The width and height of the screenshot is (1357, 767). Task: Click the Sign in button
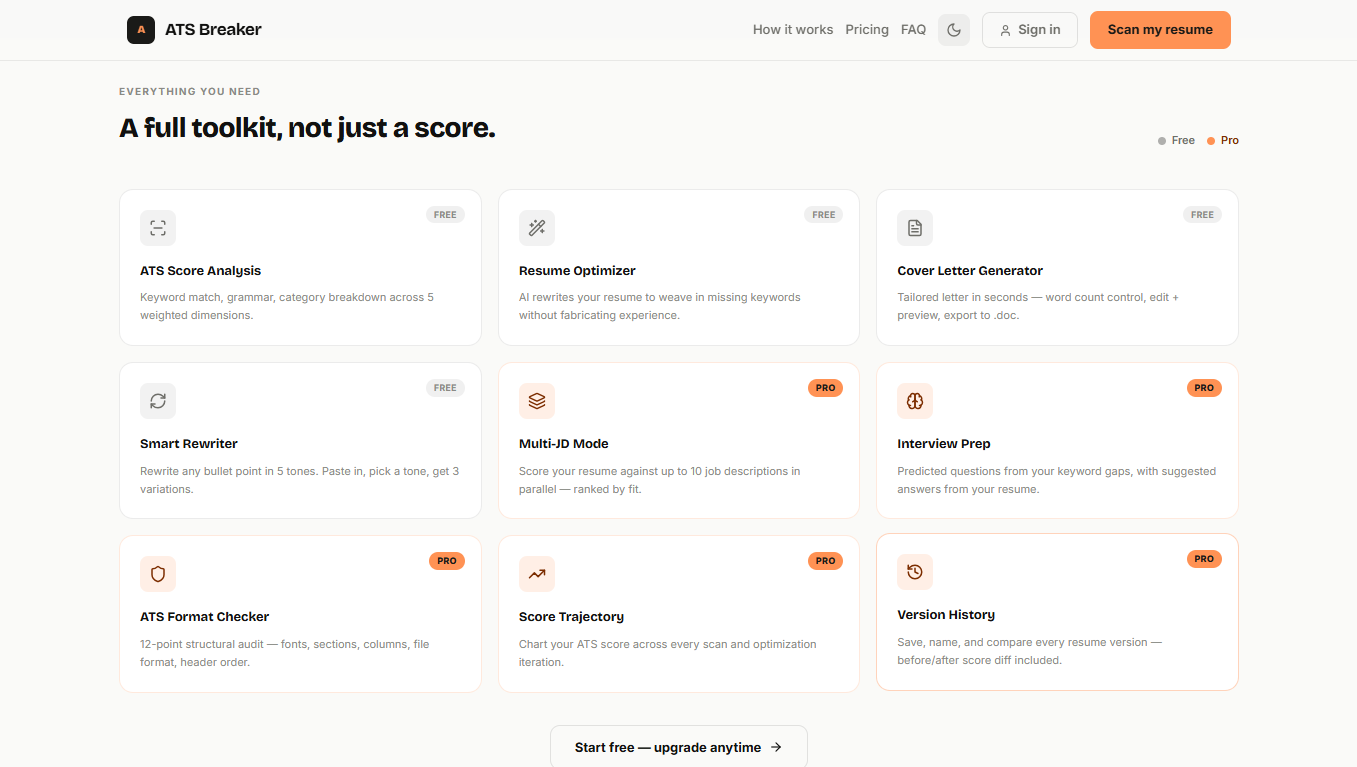click(x=1030, y=30)
